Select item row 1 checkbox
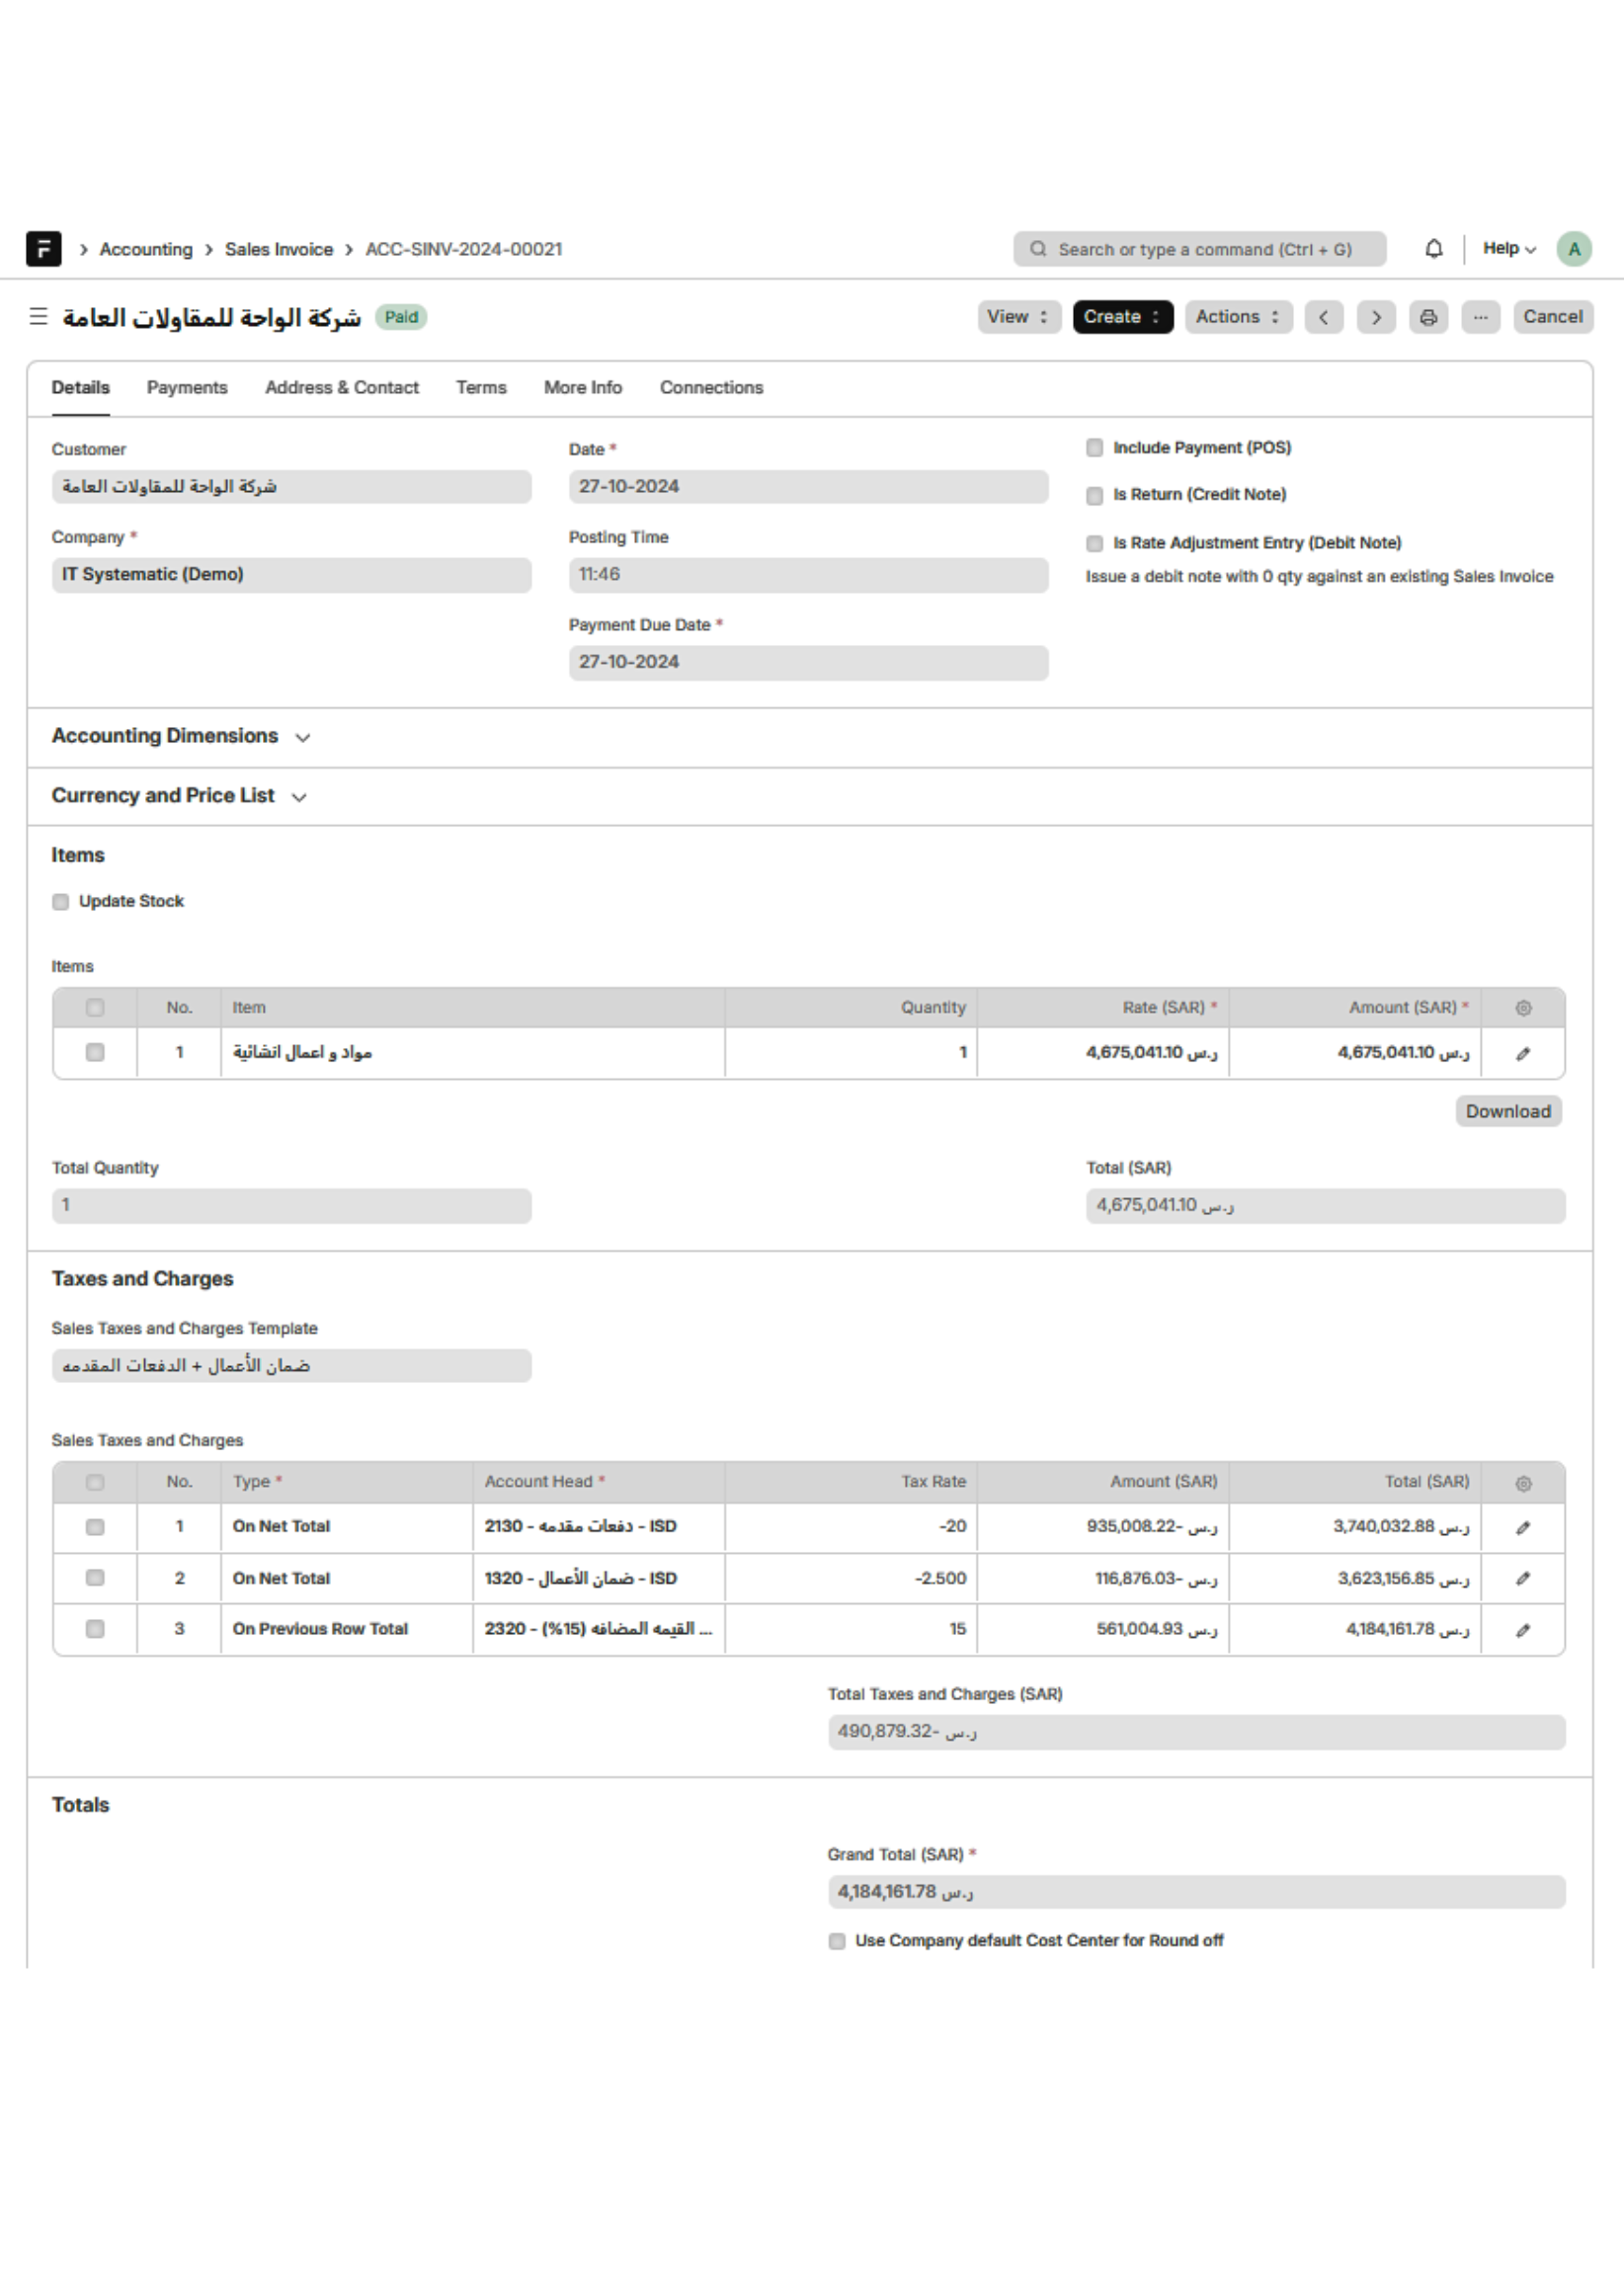 pyautogui.click(x=94, y=1052)
